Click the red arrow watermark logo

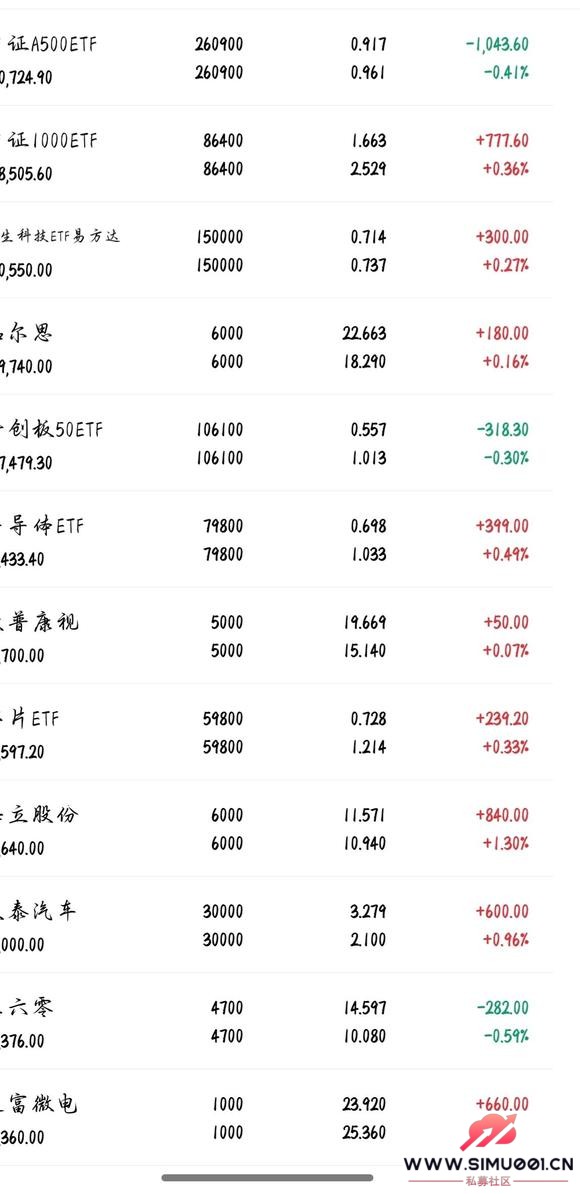click(488, 1132)
